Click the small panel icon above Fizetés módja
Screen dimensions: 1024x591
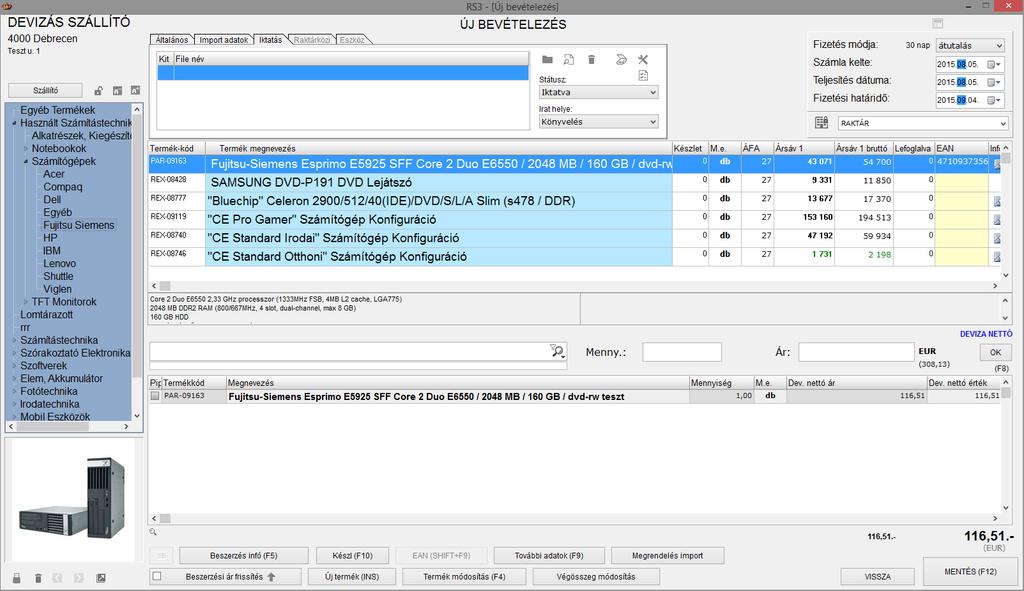[x=938, y=23]
